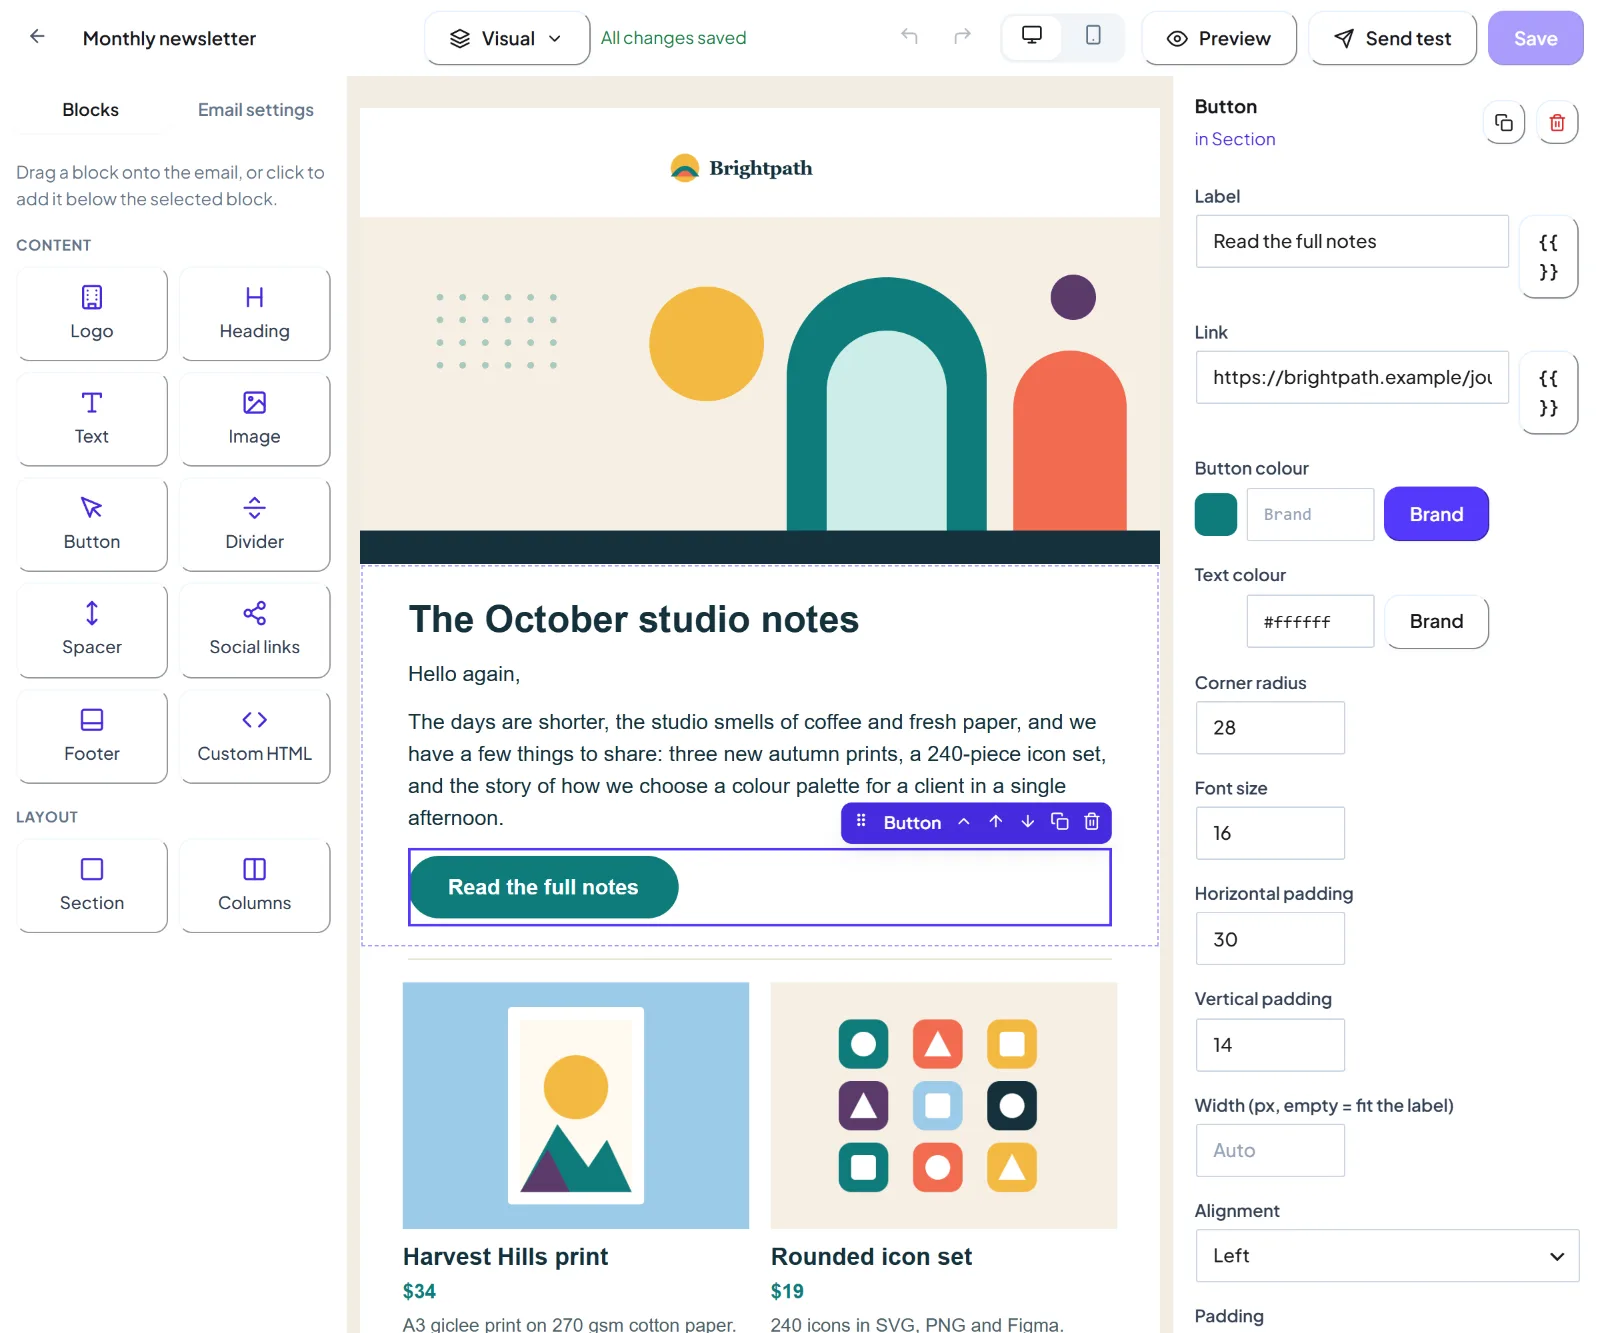Toggle the Brand option for Text colour
The width and height of the screenshot is (1600, 1333).
click(1436, 621)
